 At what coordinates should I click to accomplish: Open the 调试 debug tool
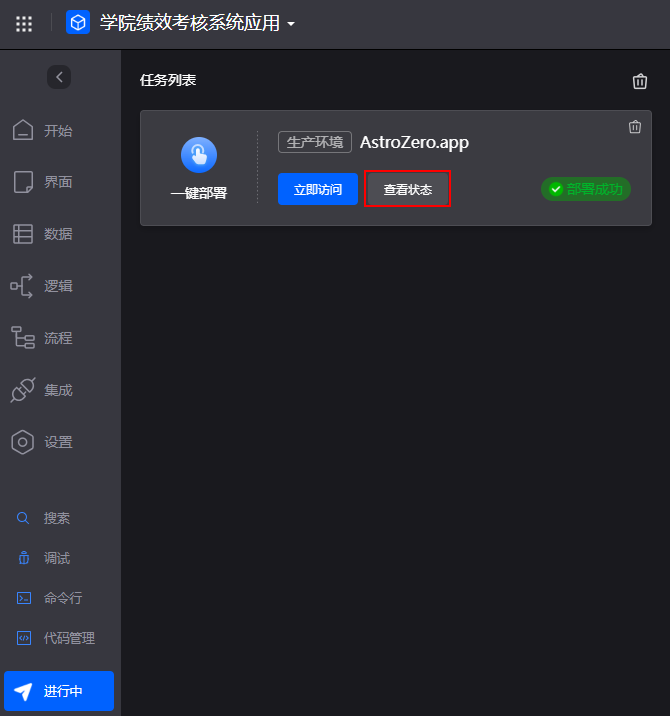point(43,558)
